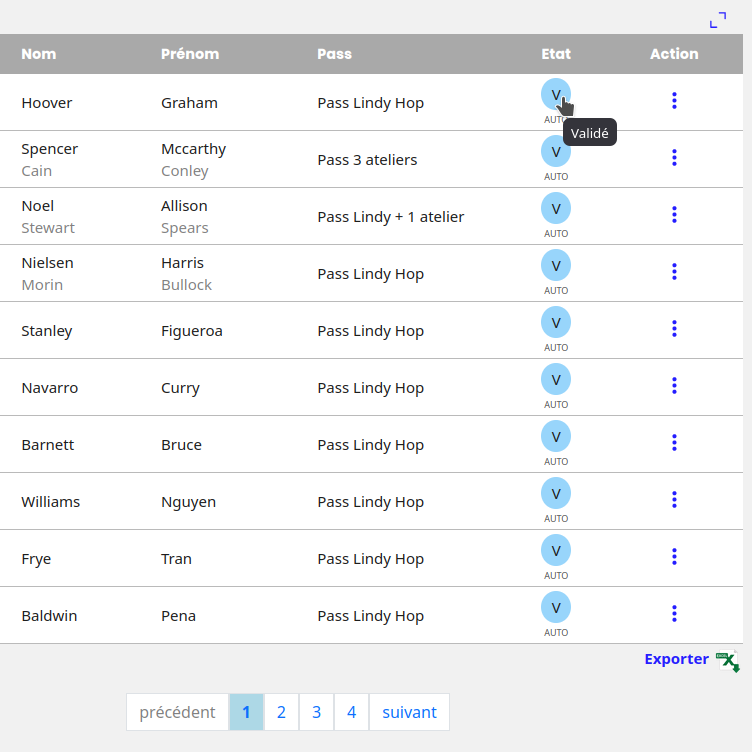Image resolution: width=752 pixels, height=752 pixels.
Task: Select the 'Pass Lindy + 1 atelier' cell
Action: coord(390,217)
